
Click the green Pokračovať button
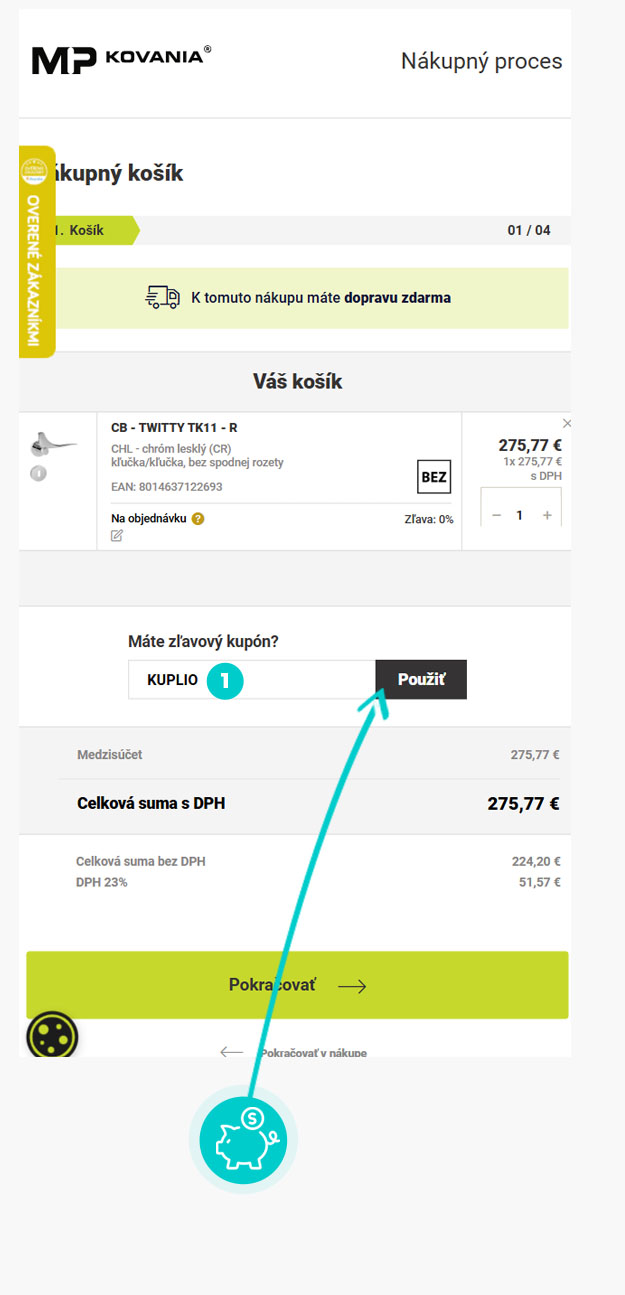tap(297, 985)
